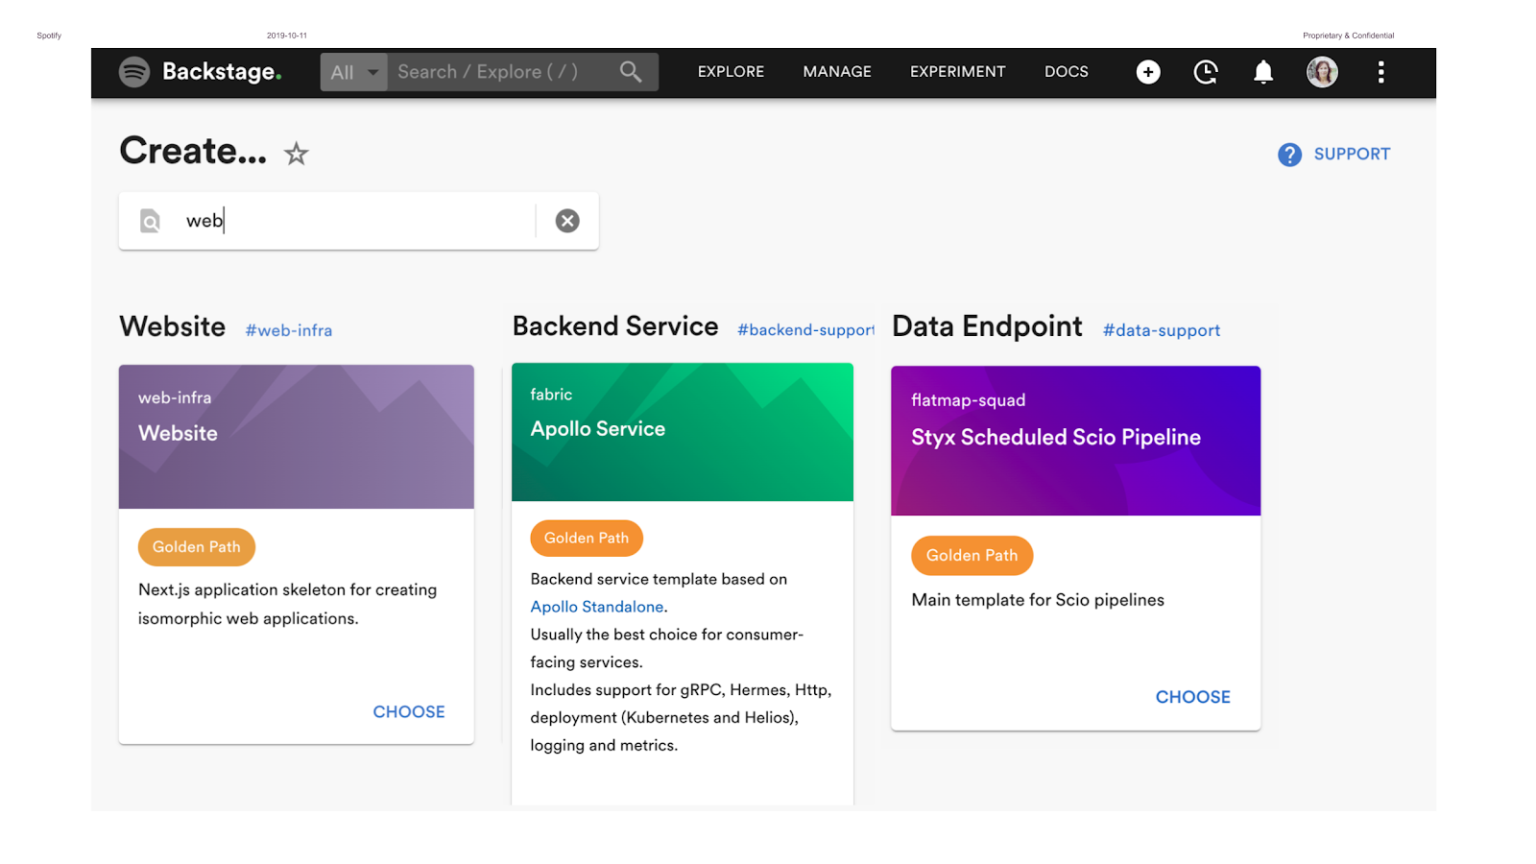The image size is (1536, 864).
Task: Choose the Website template
Action: coord(409,711)
